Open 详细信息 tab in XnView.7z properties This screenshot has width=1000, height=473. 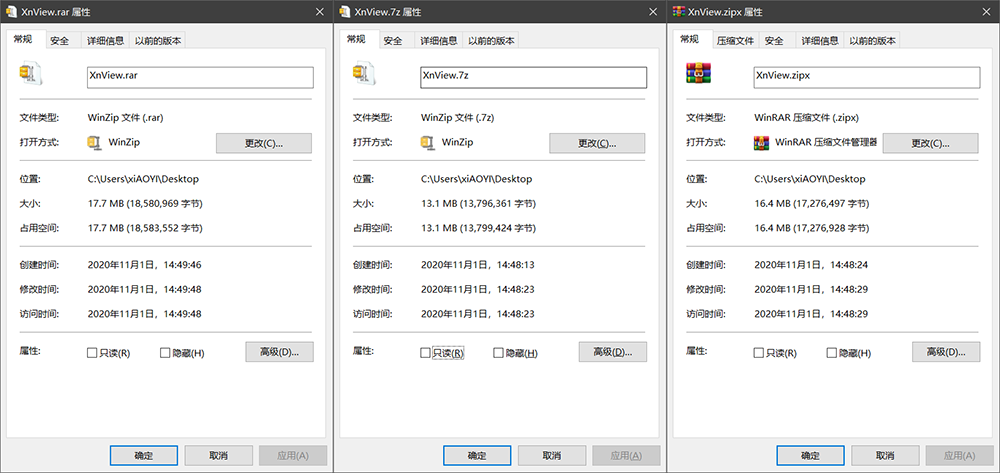click(439, 41)
